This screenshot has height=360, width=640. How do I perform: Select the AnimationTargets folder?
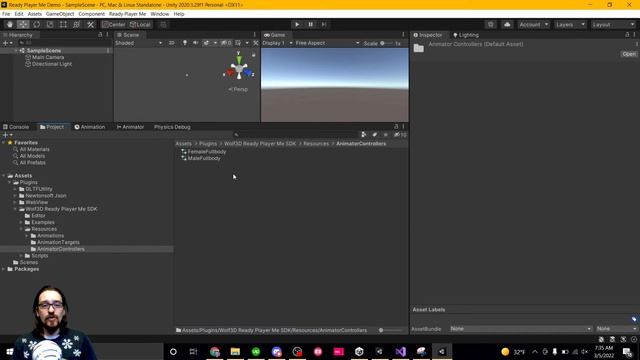coord(55,242)
